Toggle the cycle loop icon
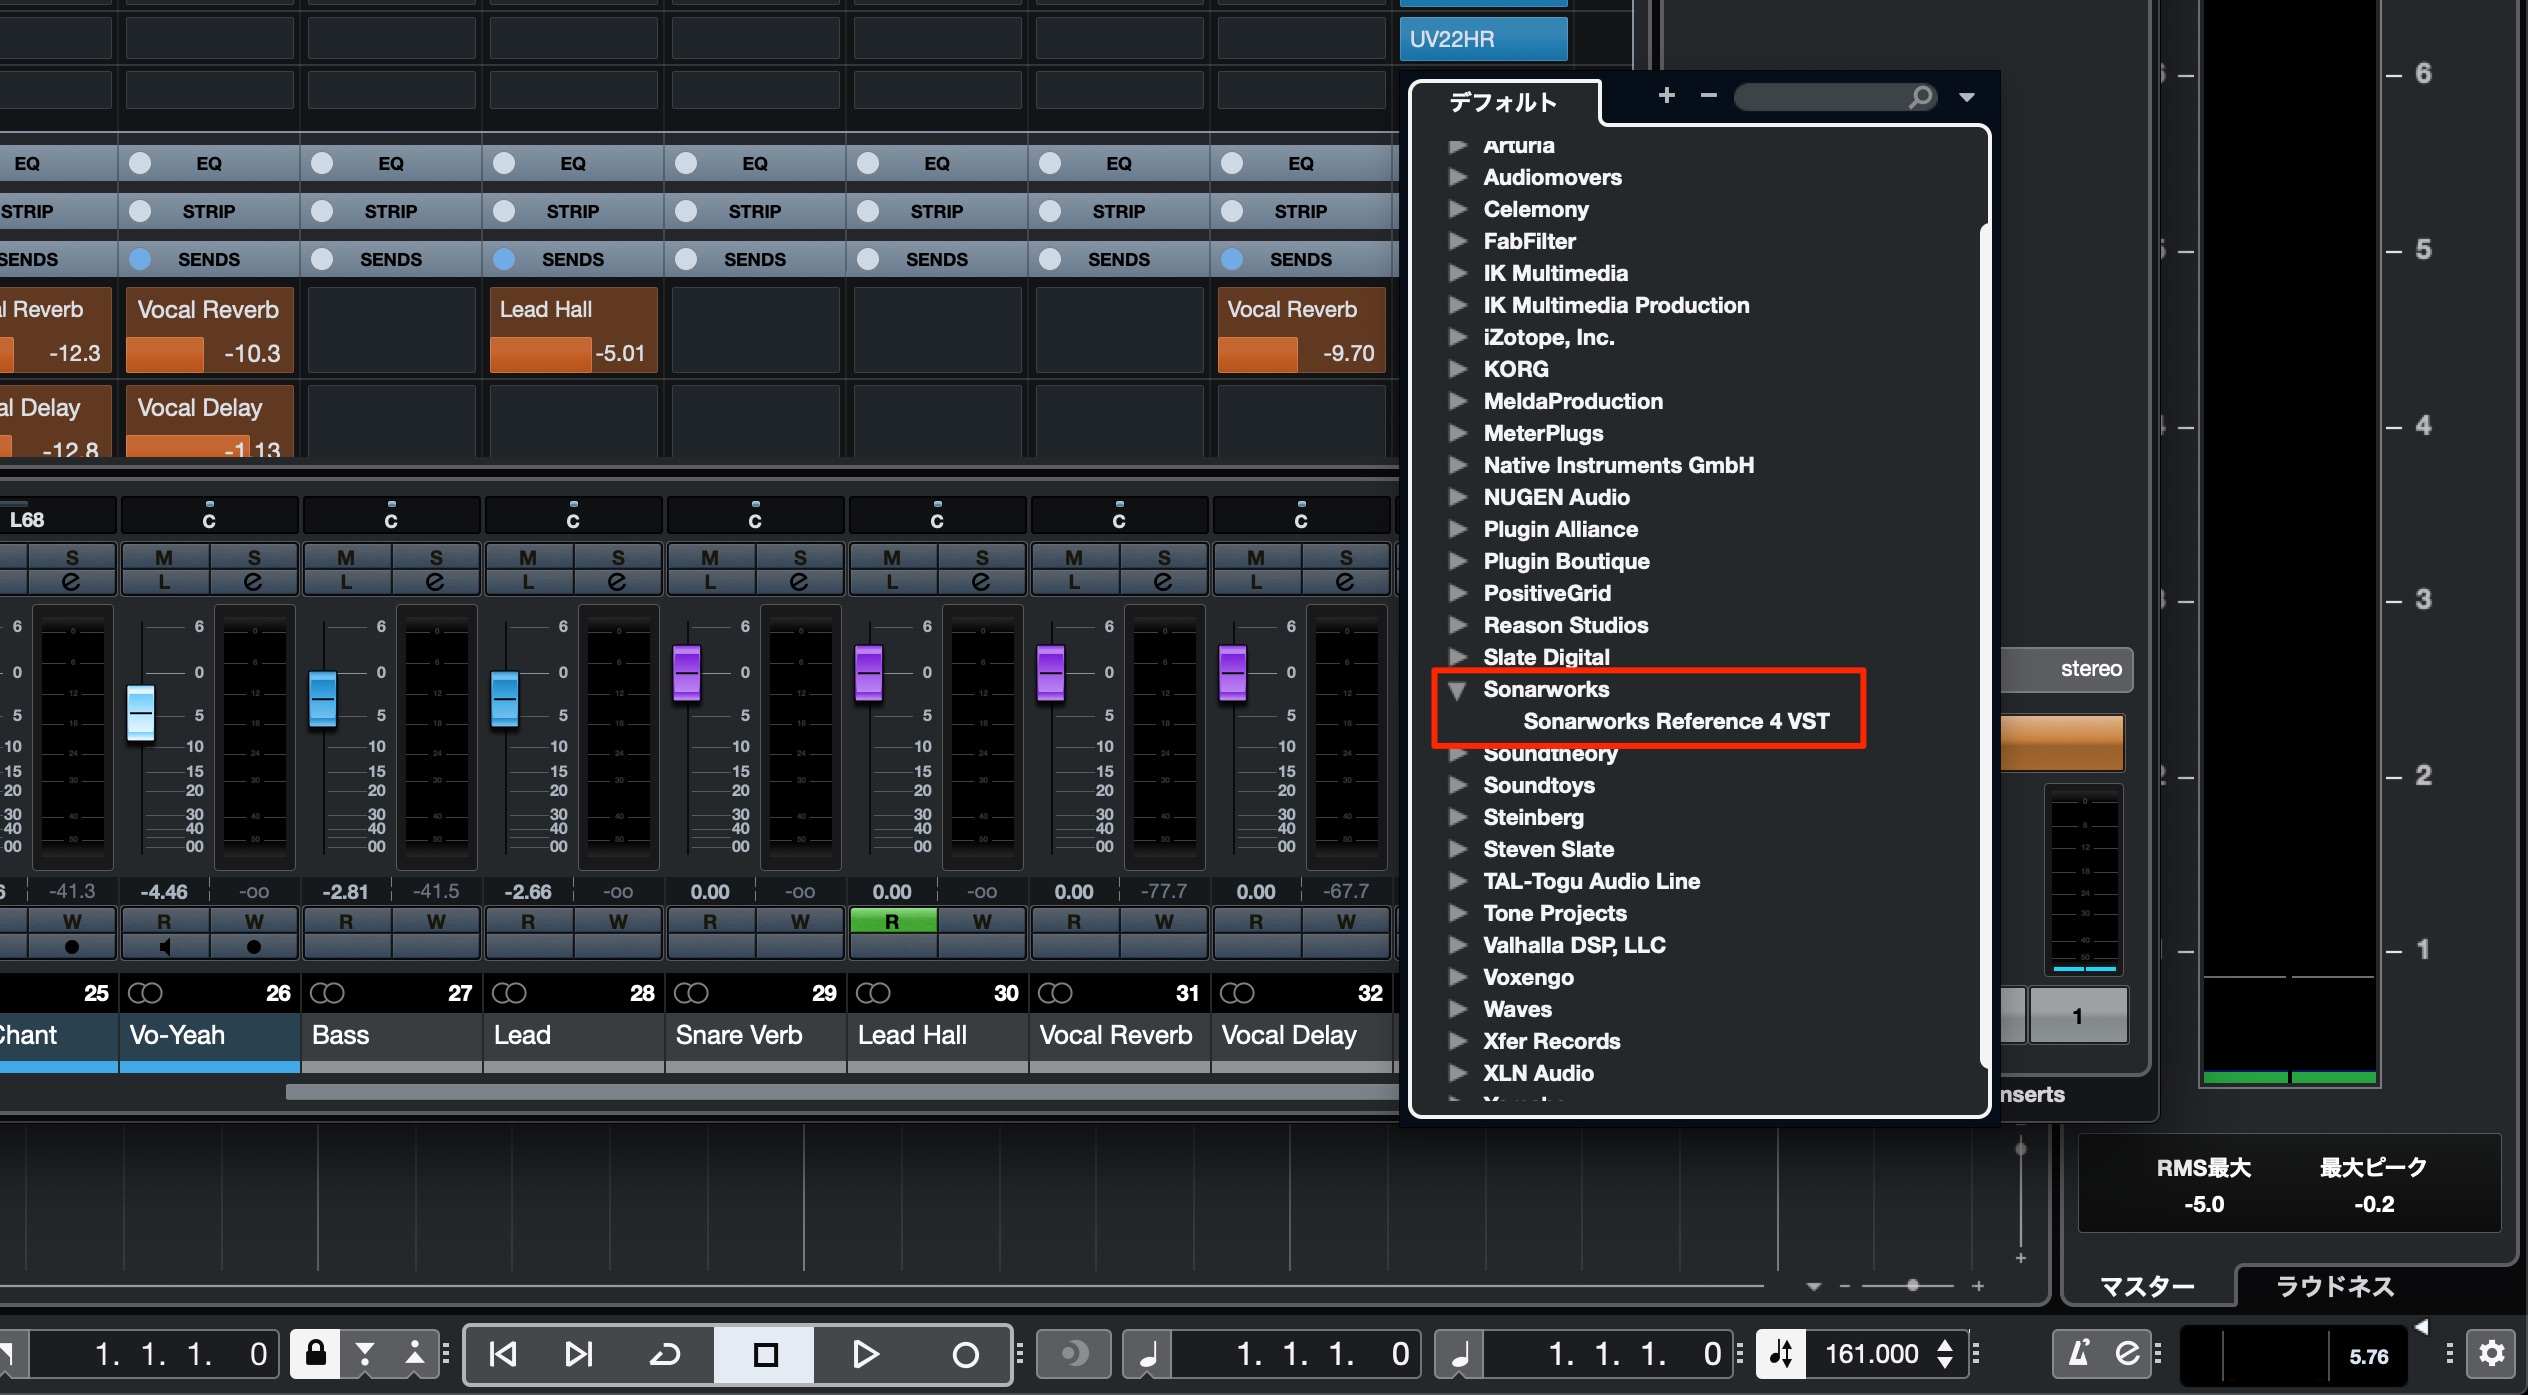 coord(665,1354)
